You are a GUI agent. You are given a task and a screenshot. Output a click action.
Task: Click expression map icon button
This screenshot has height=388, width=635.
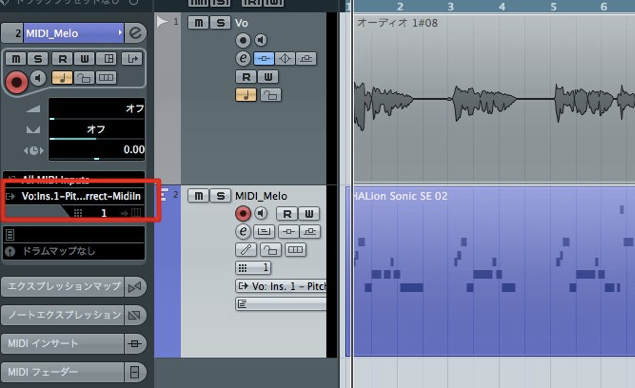coord(135,287)
